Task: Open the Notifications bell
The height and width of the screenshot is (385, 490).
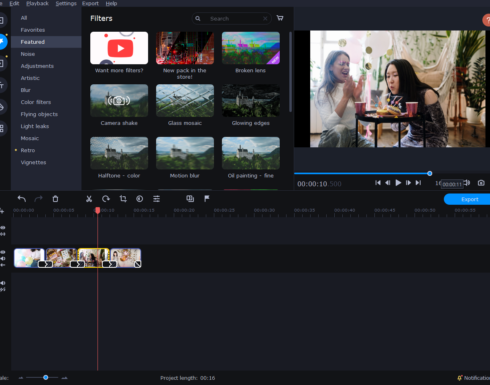Action: click(460, 378)
